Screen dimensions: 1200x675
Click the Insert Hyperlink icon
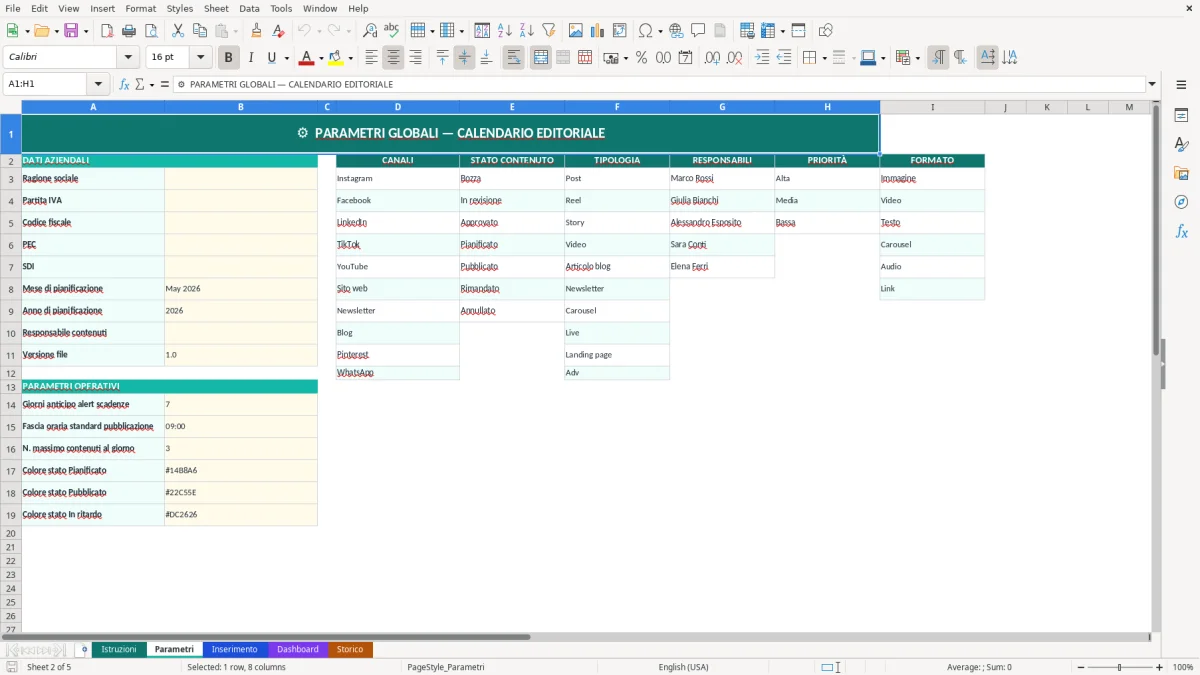coord(676,31)
